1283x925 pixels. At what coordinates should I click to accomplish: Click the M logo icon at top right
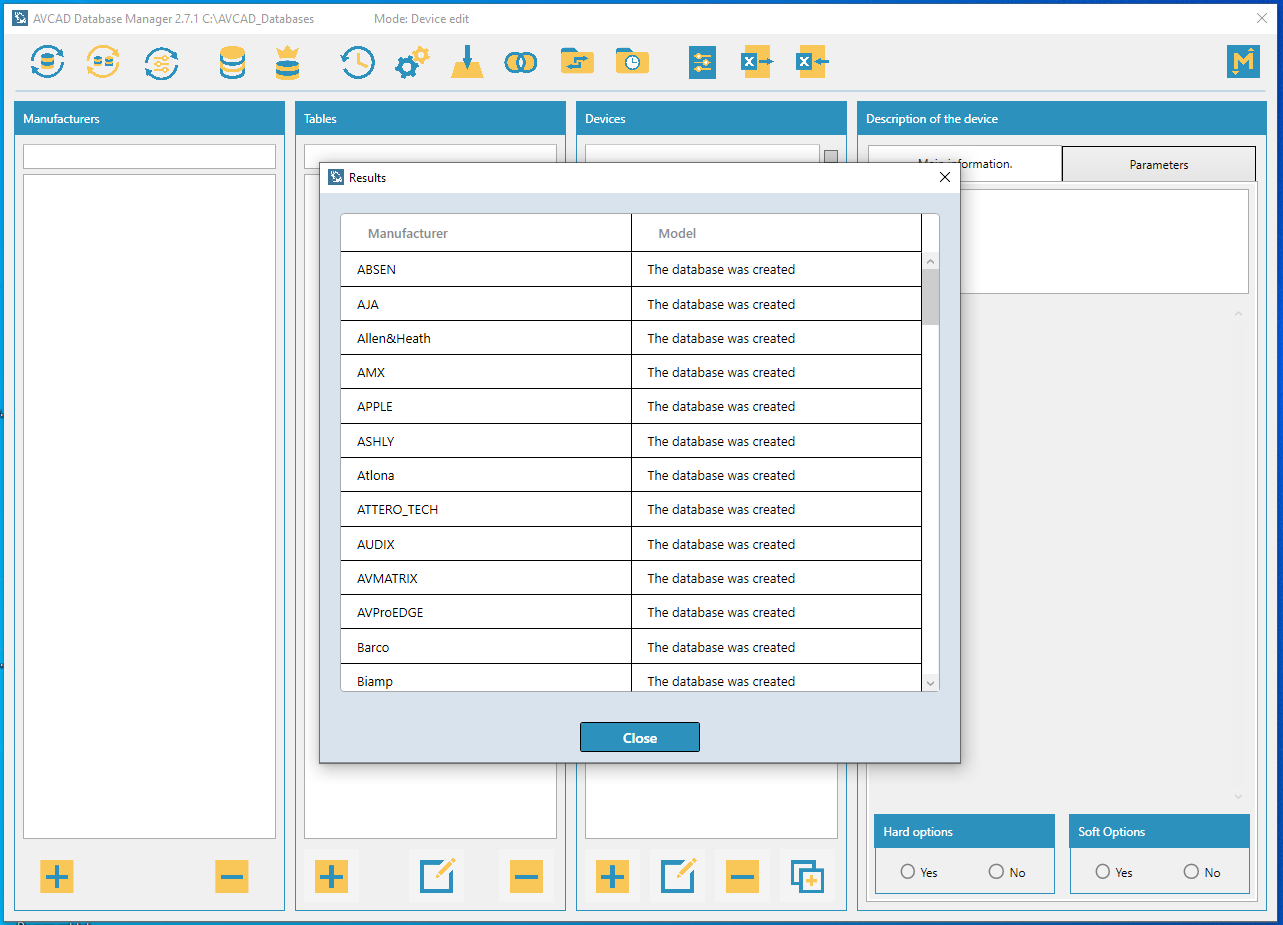1243,62
